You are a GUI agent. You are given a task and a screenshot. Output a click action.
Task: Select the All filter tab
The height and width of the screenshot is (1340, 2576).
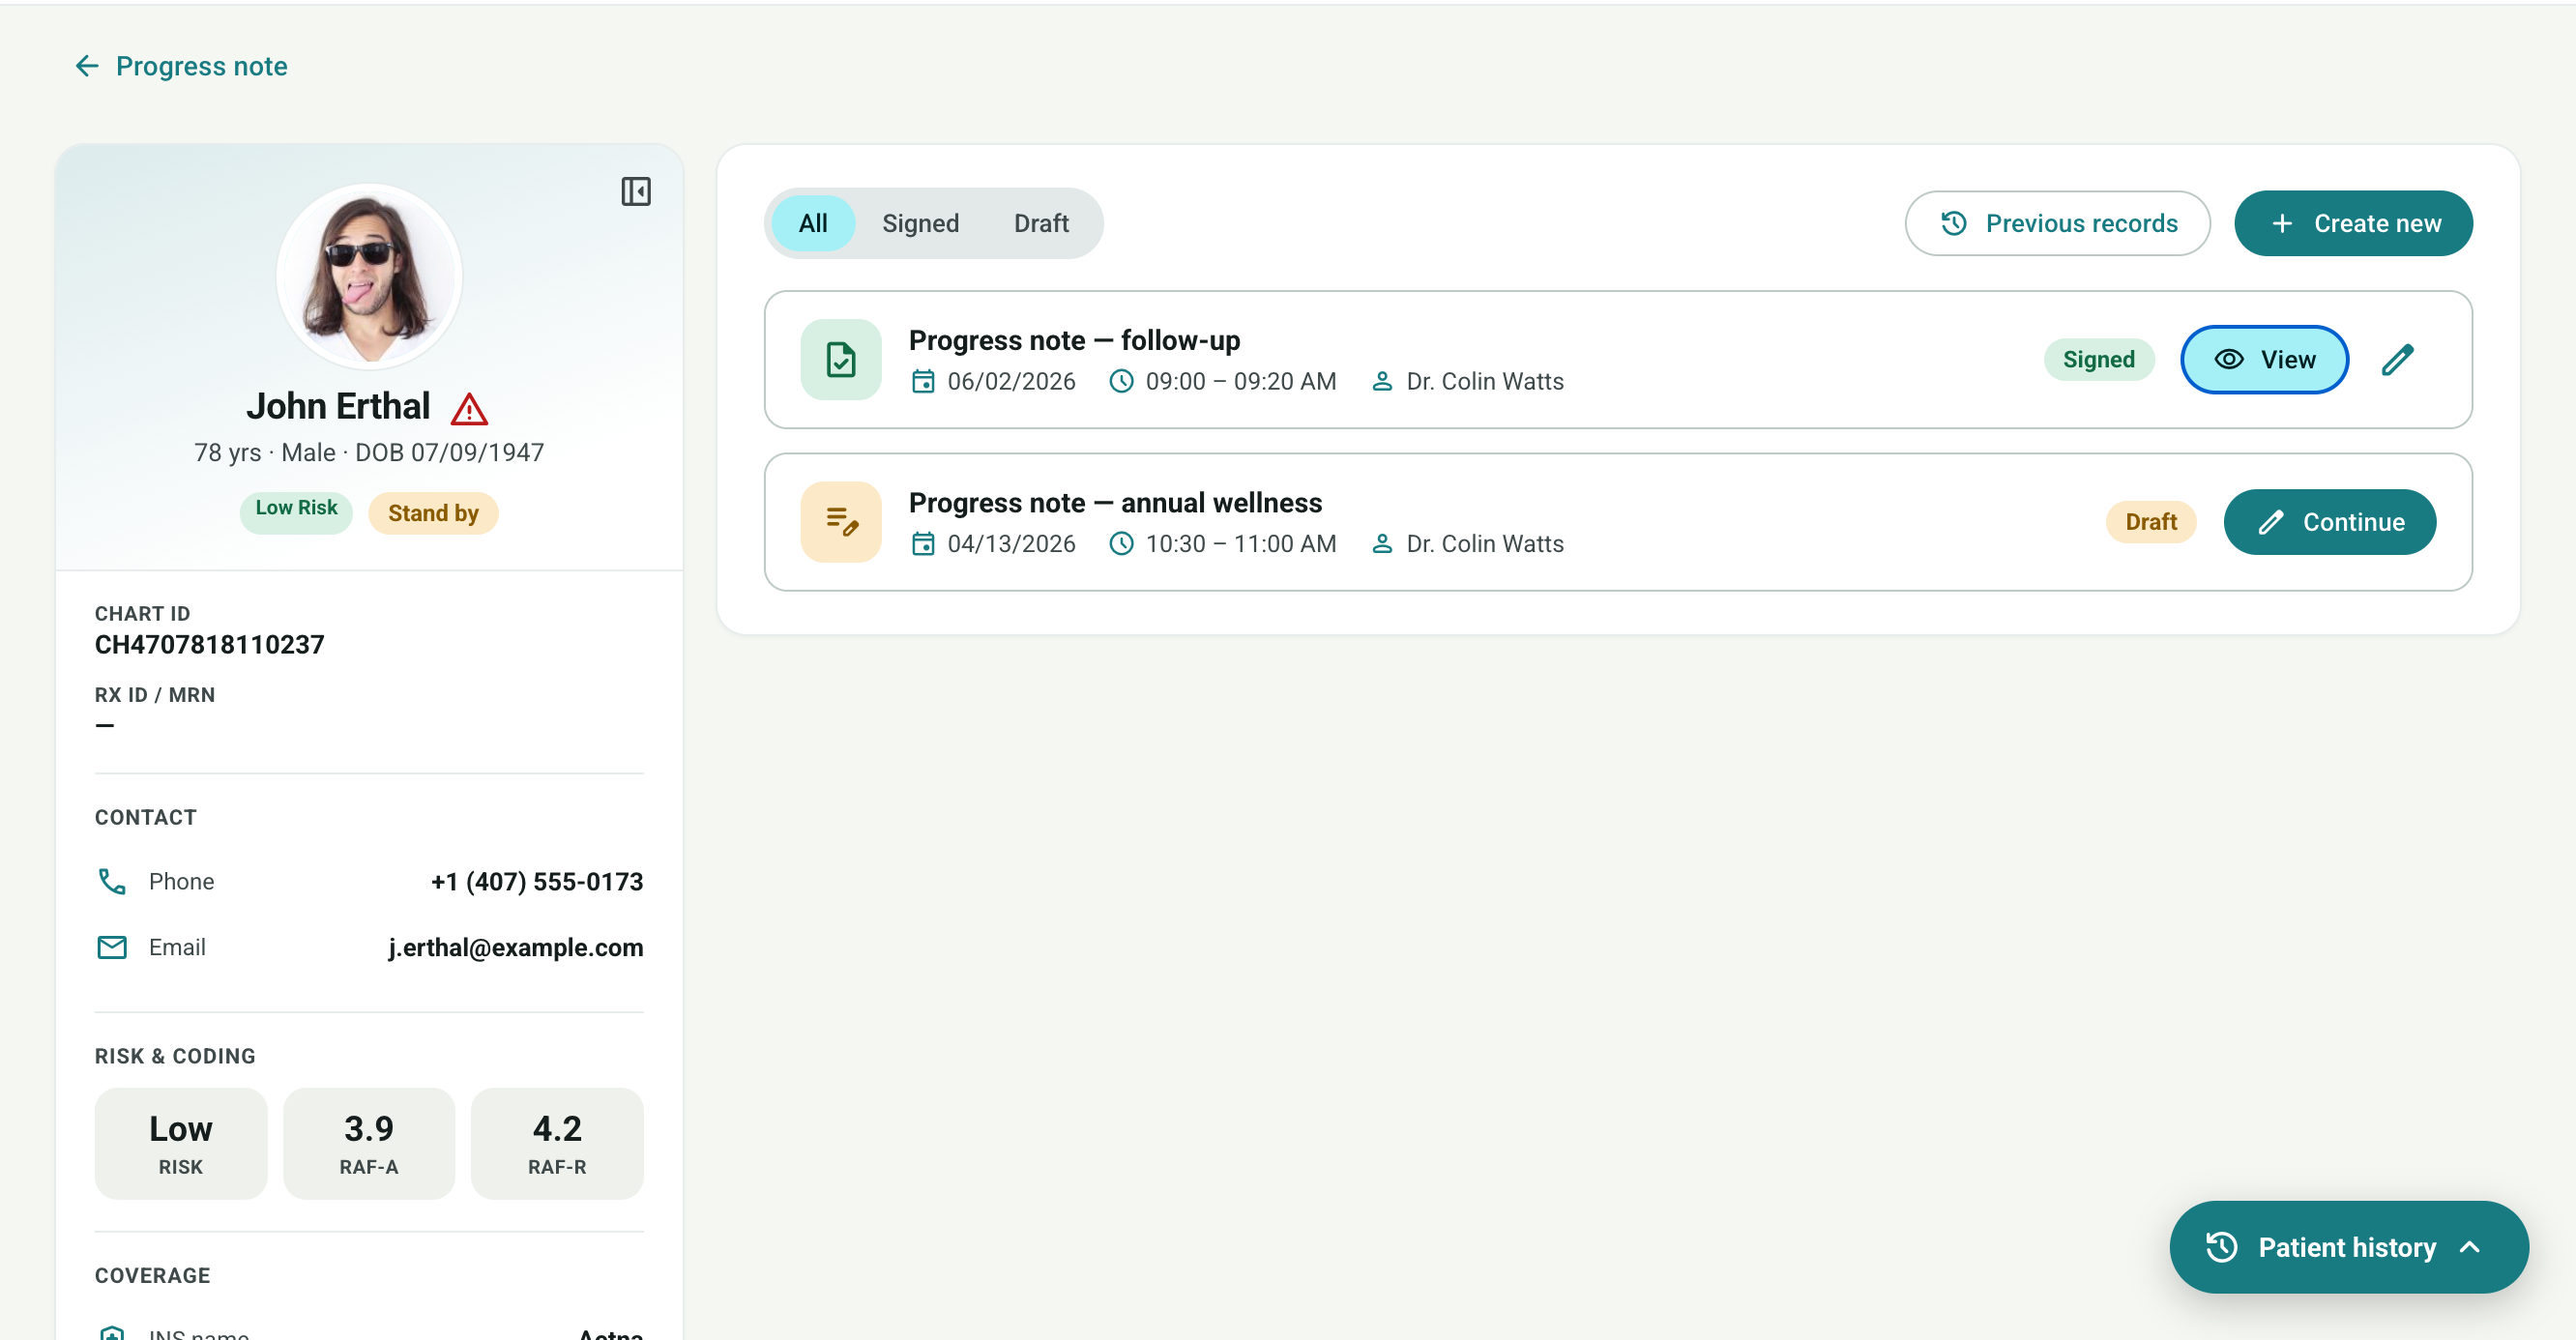tap(813, 223)
